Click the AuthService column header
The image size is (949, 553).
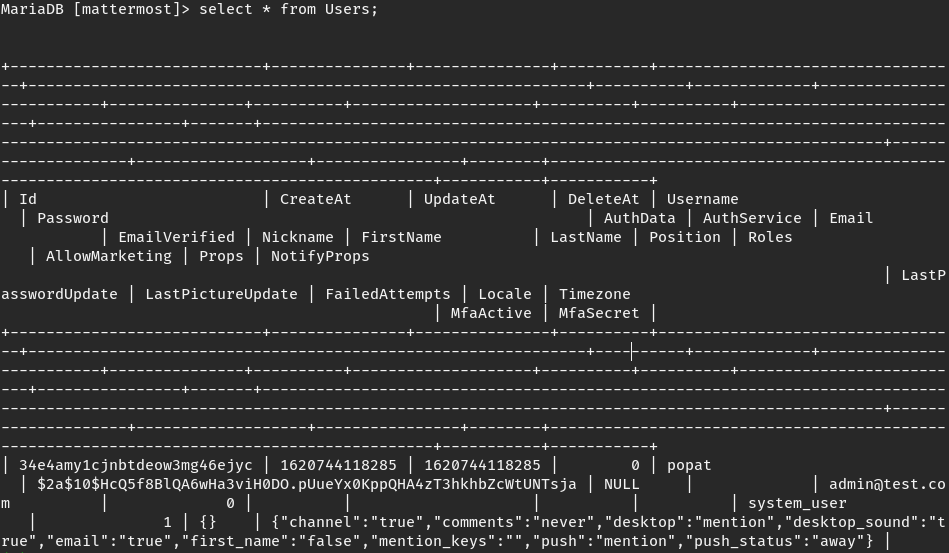[752, 218]
